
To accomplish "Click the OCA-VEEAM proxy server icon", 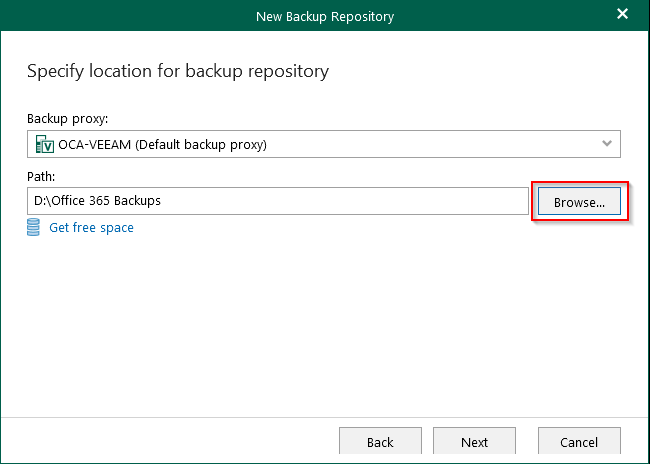I will (45, 144).
